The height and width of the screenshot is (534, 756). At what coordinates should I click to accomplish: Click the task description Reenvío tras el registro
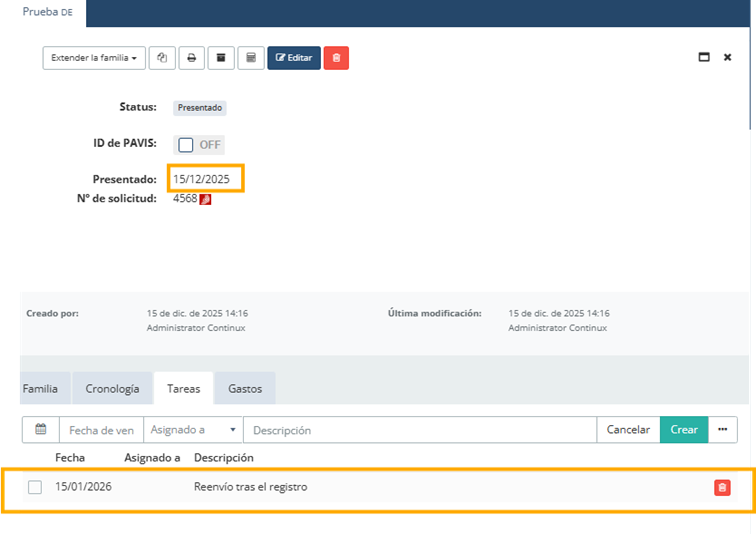point(251,487)
